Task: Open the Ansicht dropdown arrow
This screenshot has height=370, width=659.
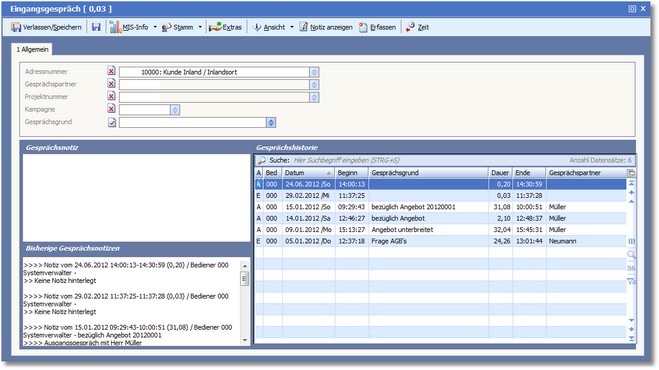Action: click(x=292, y=27)
